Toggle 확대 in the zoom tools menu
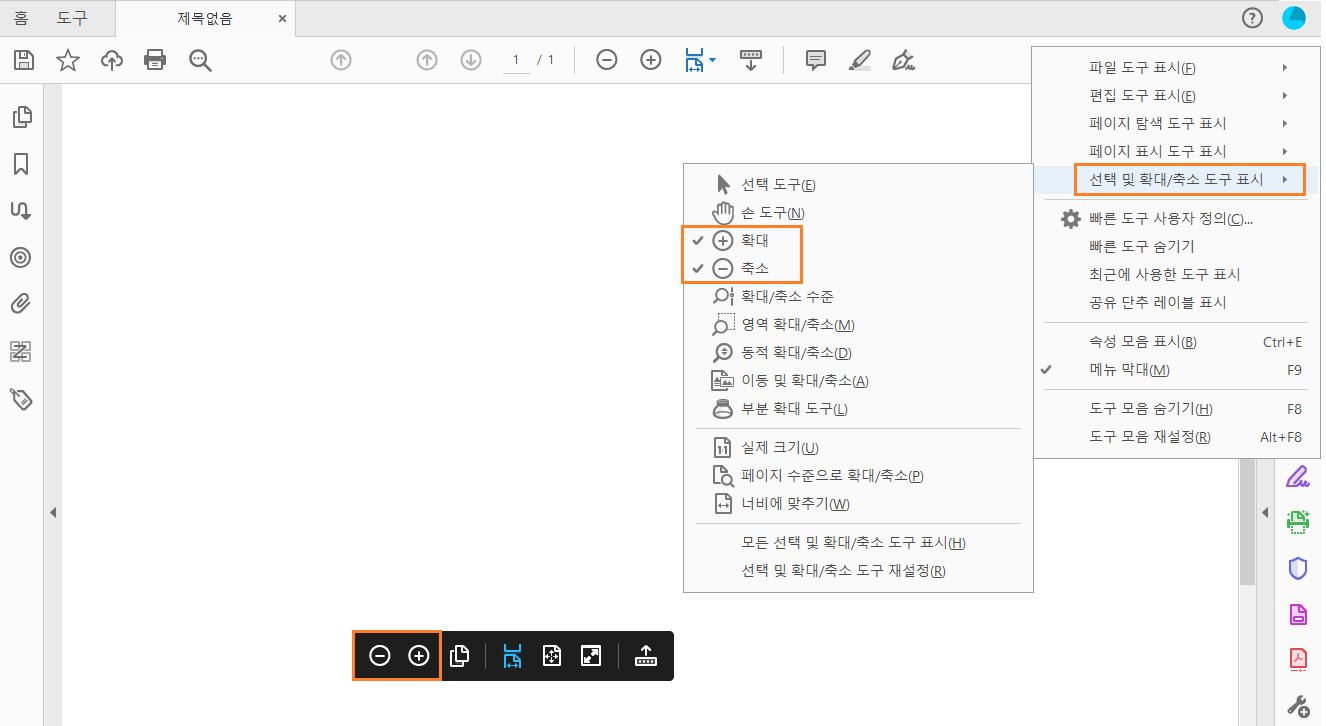Image resolution: width=1326 pixels, height=726 pixels. (745, 240)
